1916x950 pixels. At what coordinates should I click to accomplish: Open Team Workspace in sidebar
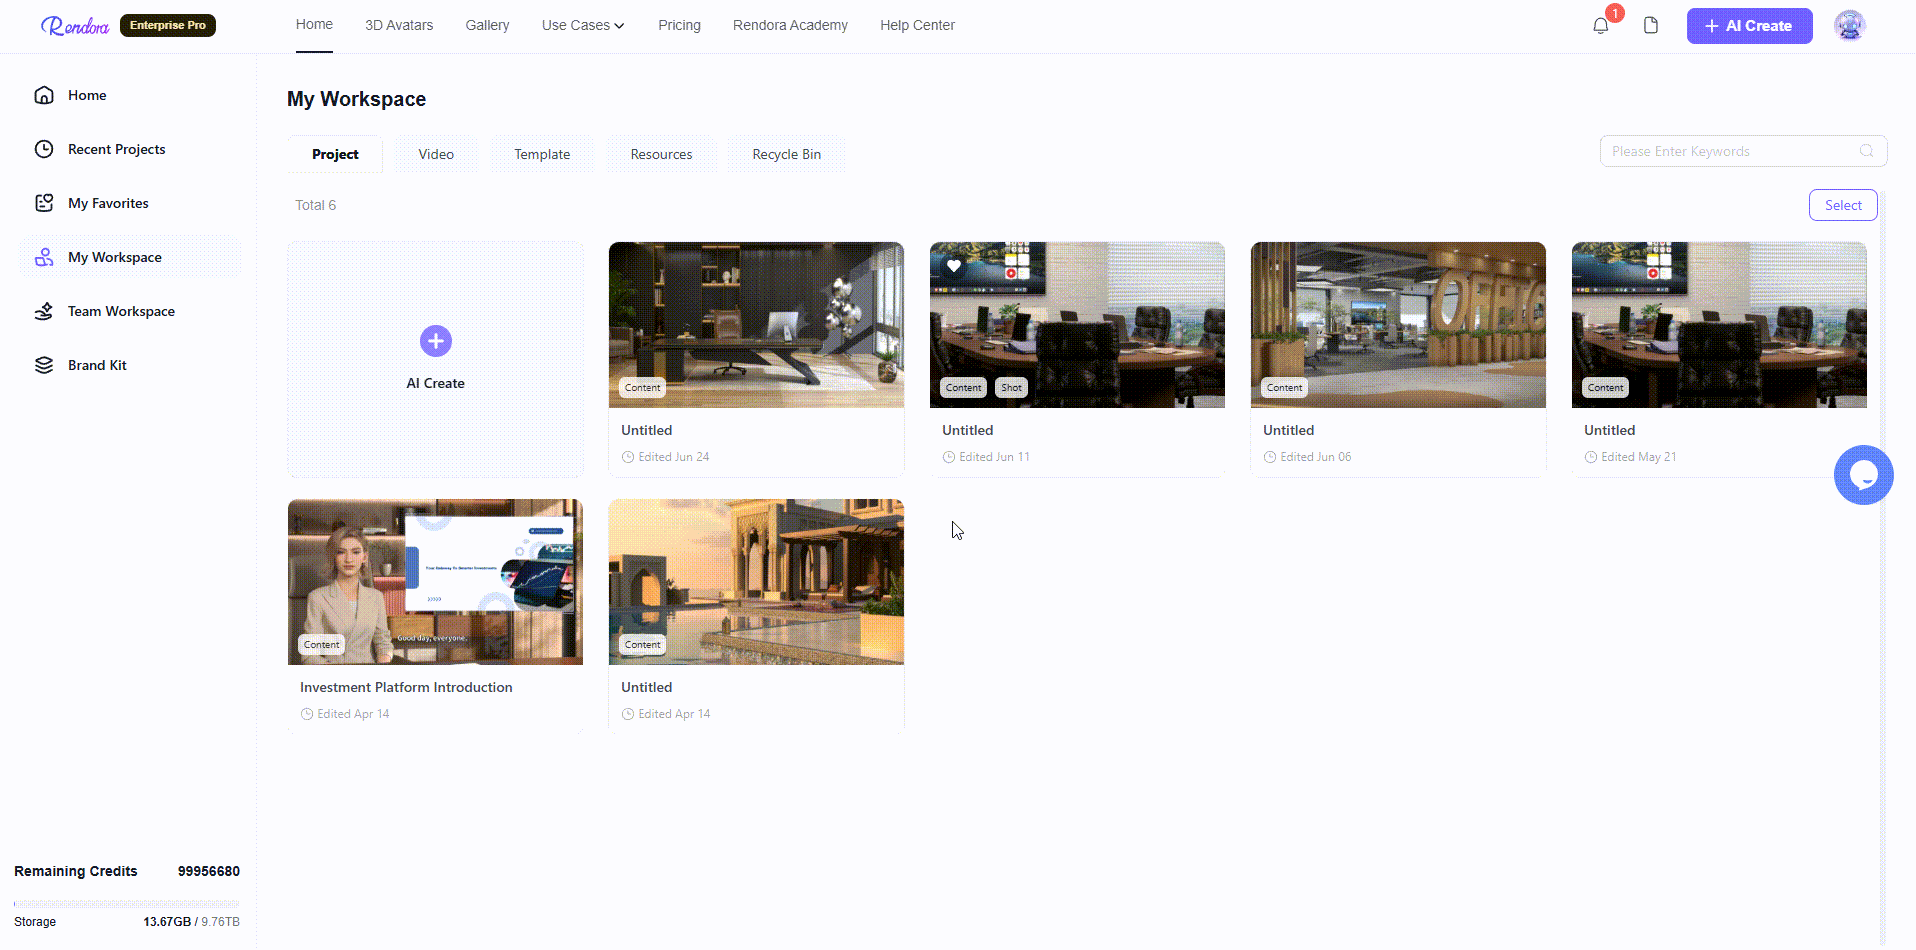point(121,311)
